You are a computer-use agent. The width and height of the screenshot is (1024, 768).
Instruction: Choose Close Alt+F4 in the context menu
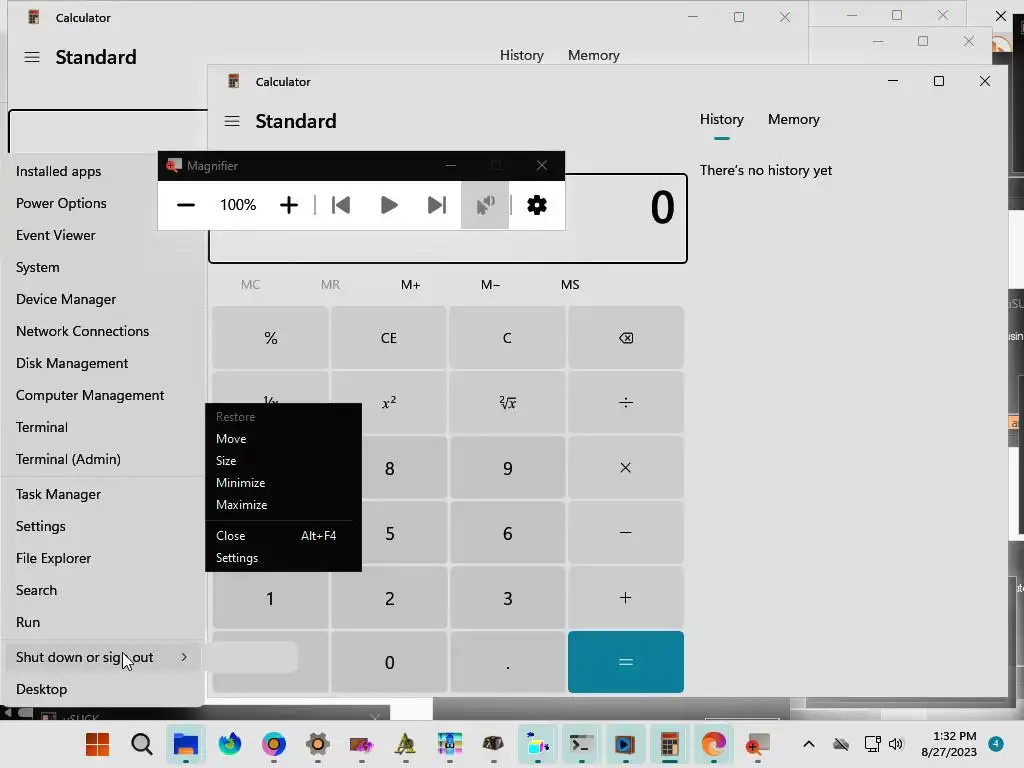click(283, 536)
